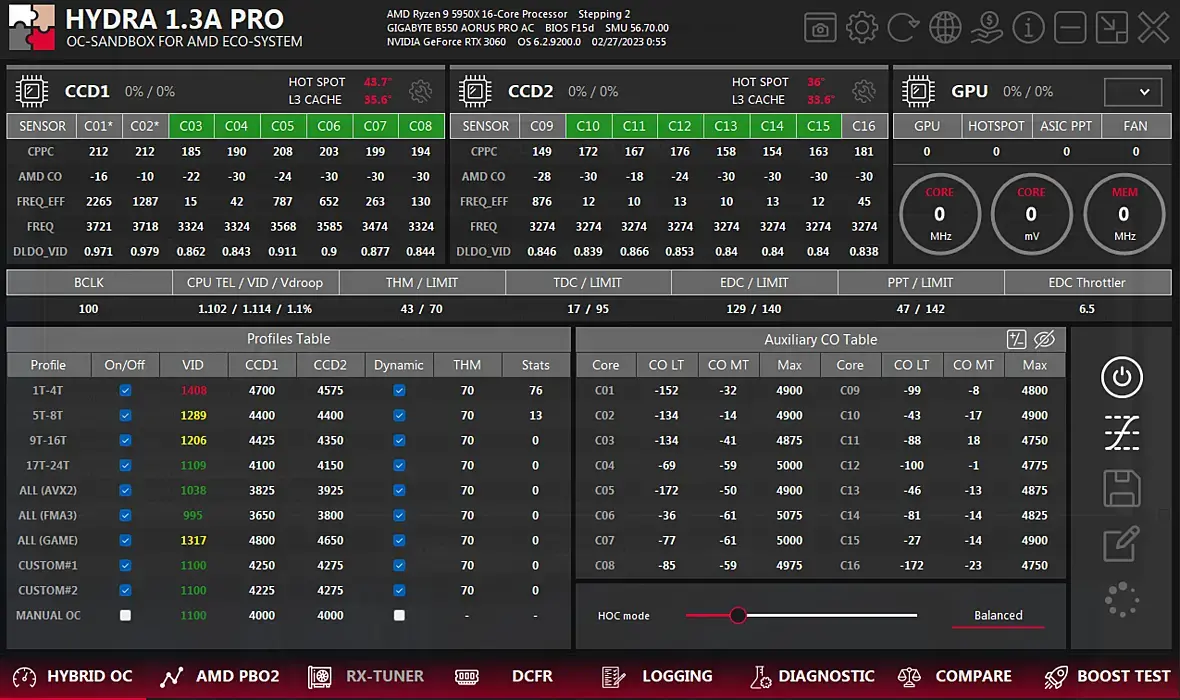Click the Stats value 76 for 1T-4T

536,390
